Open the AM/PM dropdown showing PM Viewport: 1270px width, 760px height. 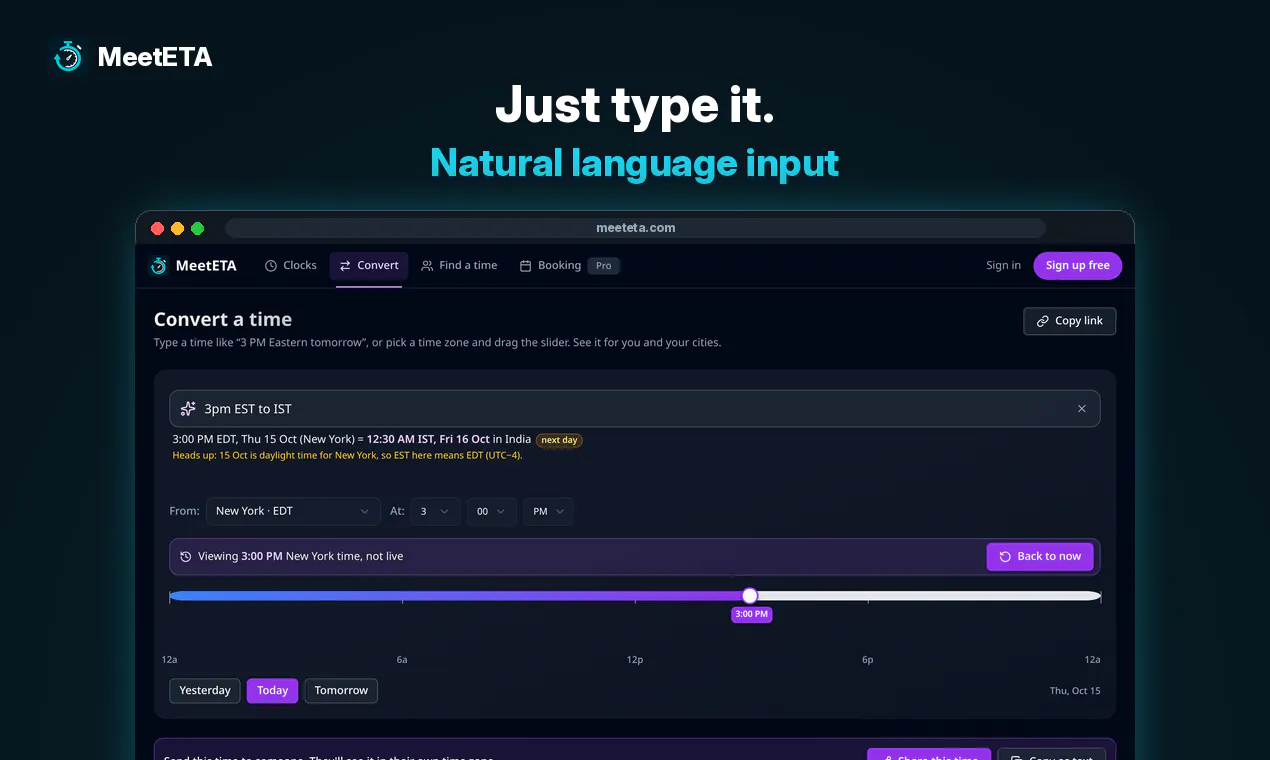click(548, 511)
